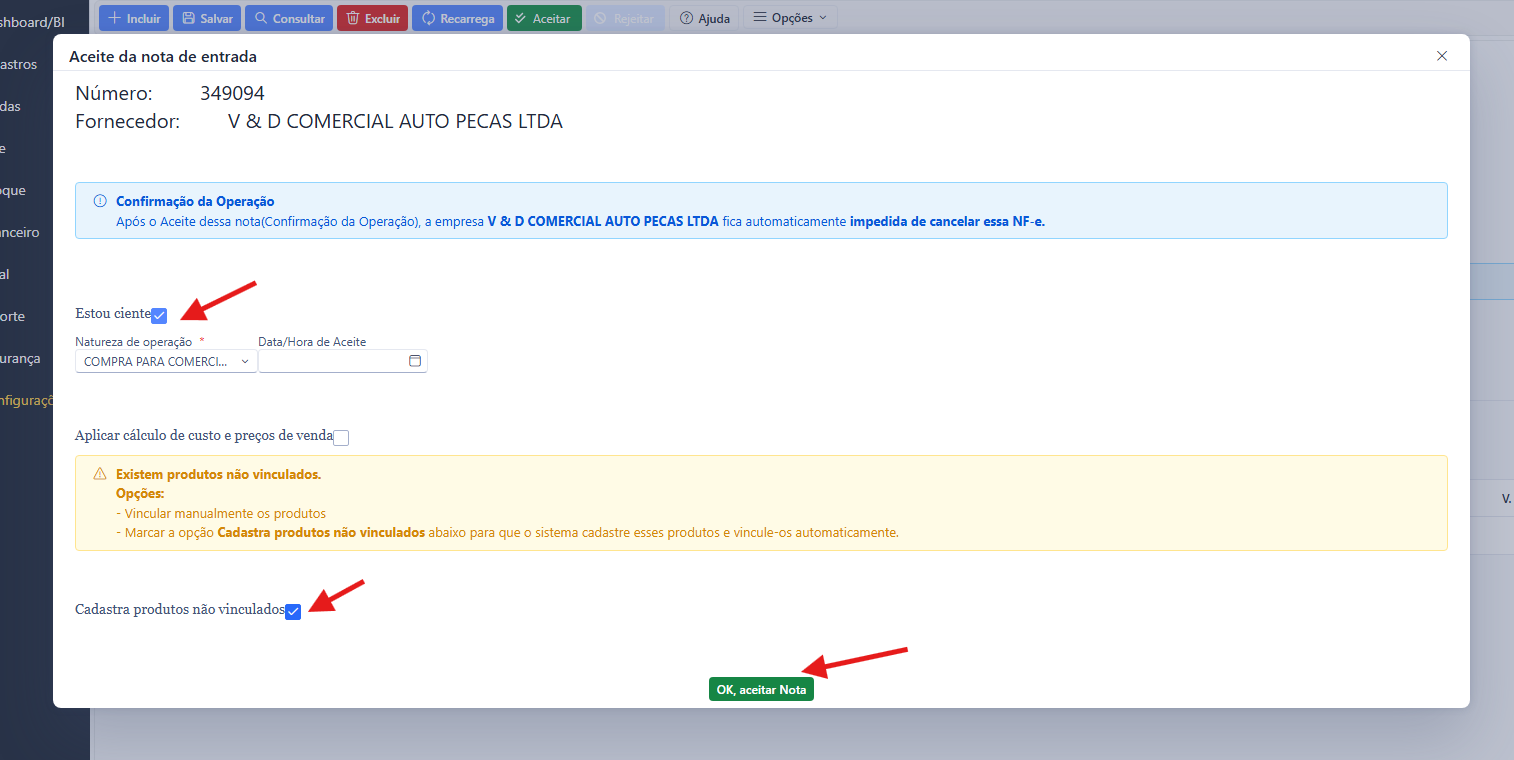Click the disabled Rejeitar toolbar button
Screen dimensions: 1514x760
624,18
